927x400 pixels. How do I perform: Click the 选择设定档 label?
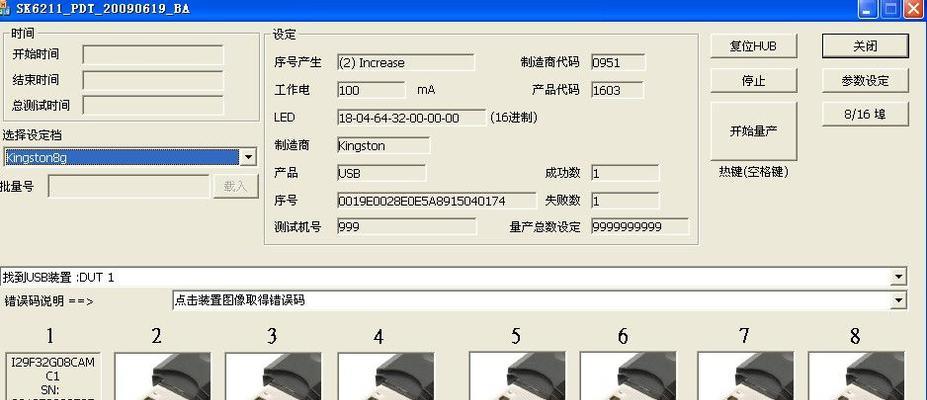[x=32, y=135]
